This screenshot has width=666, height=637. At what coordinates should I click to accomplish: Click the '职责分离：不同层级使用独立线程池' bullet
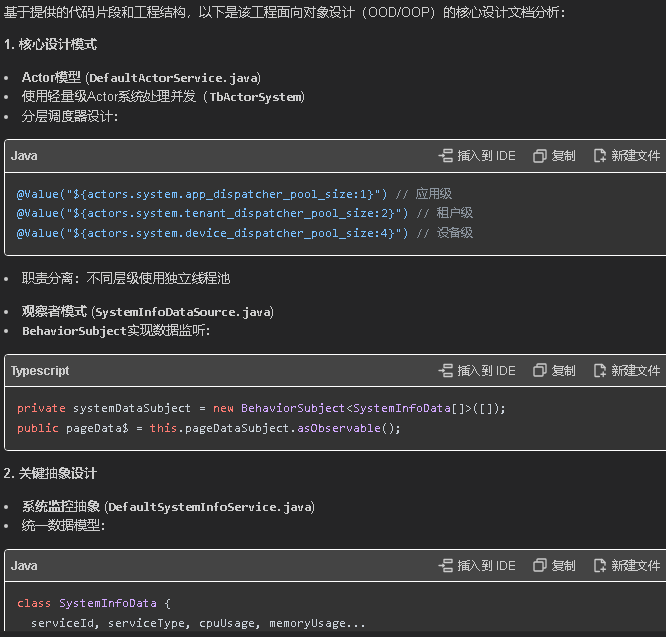126,279
